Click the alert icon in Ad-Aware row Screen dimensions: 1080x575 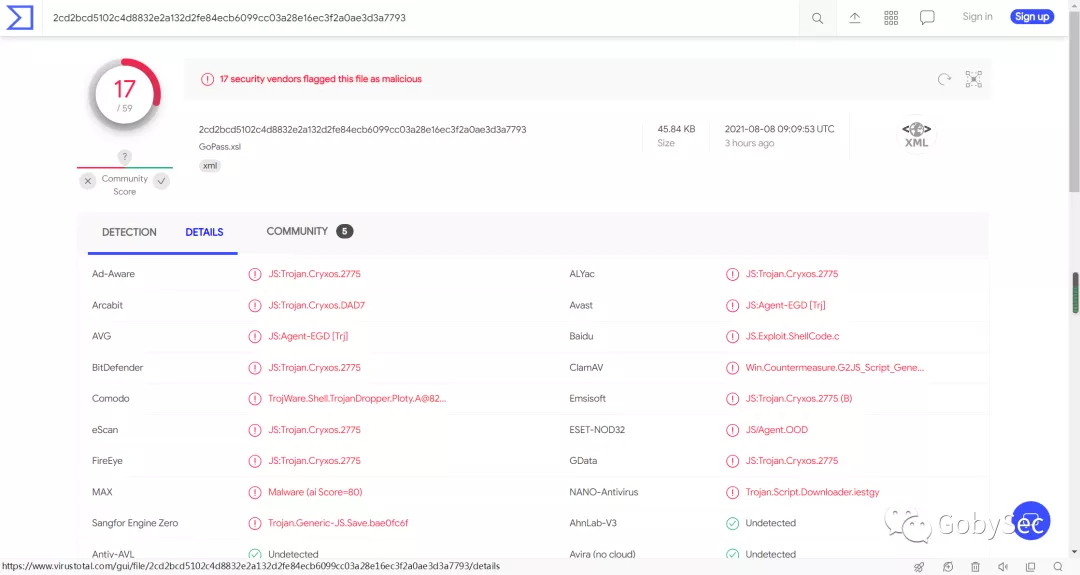point(255,274)
